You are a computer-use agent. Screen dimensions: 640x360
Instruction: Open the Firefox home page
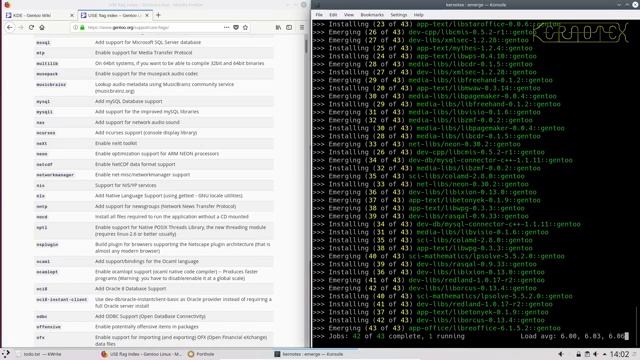coord(42,27)
